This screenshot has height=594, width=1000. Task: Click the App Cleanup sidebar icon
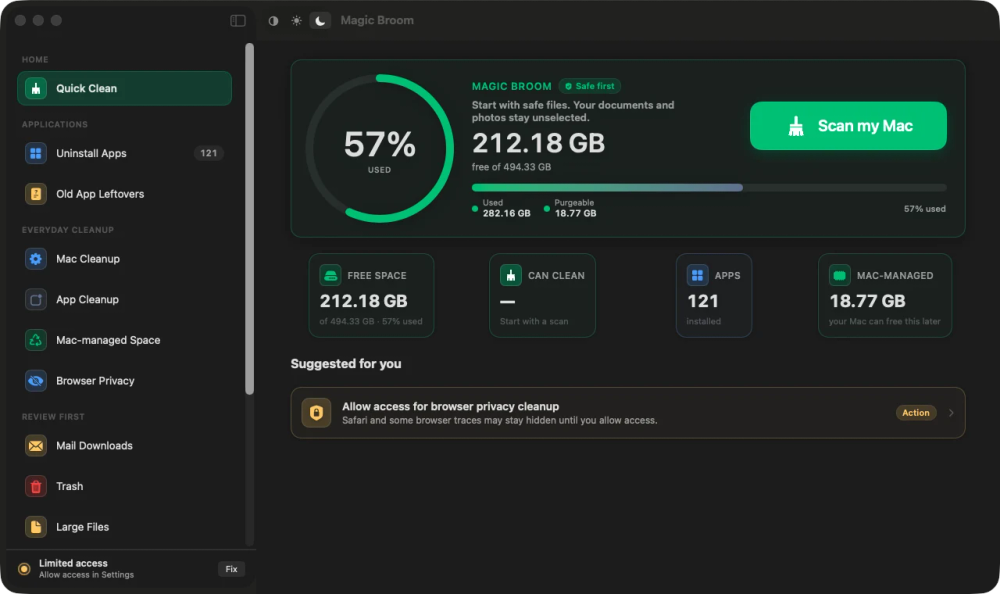click(36, 299)
